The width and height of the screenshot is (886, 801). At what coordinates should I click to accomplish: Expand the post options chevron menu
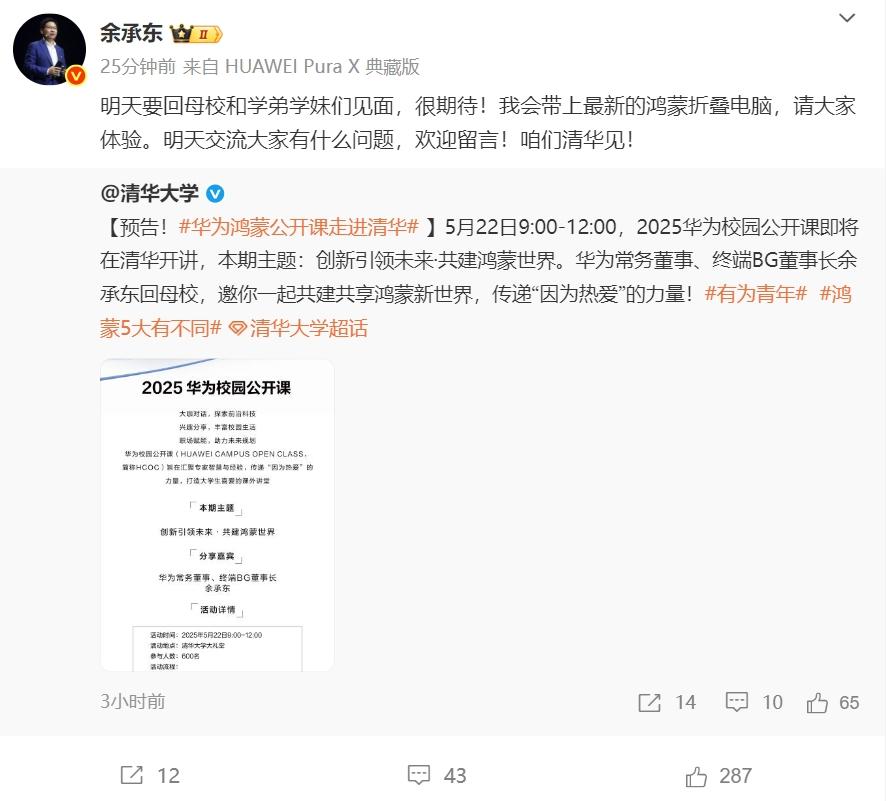(x=846, y=18)
